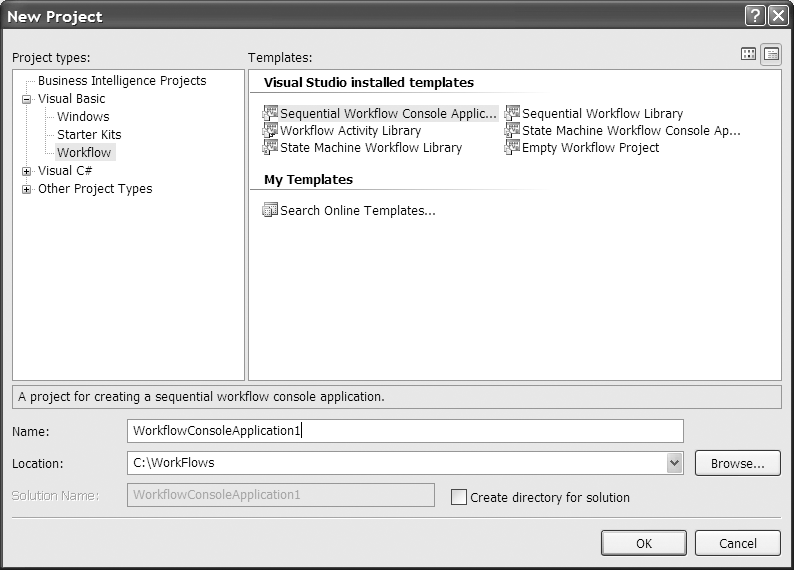The width and height of the screenshot is (794, 570).
Task: Switch templates to small icons view
Action: (771, 54)
